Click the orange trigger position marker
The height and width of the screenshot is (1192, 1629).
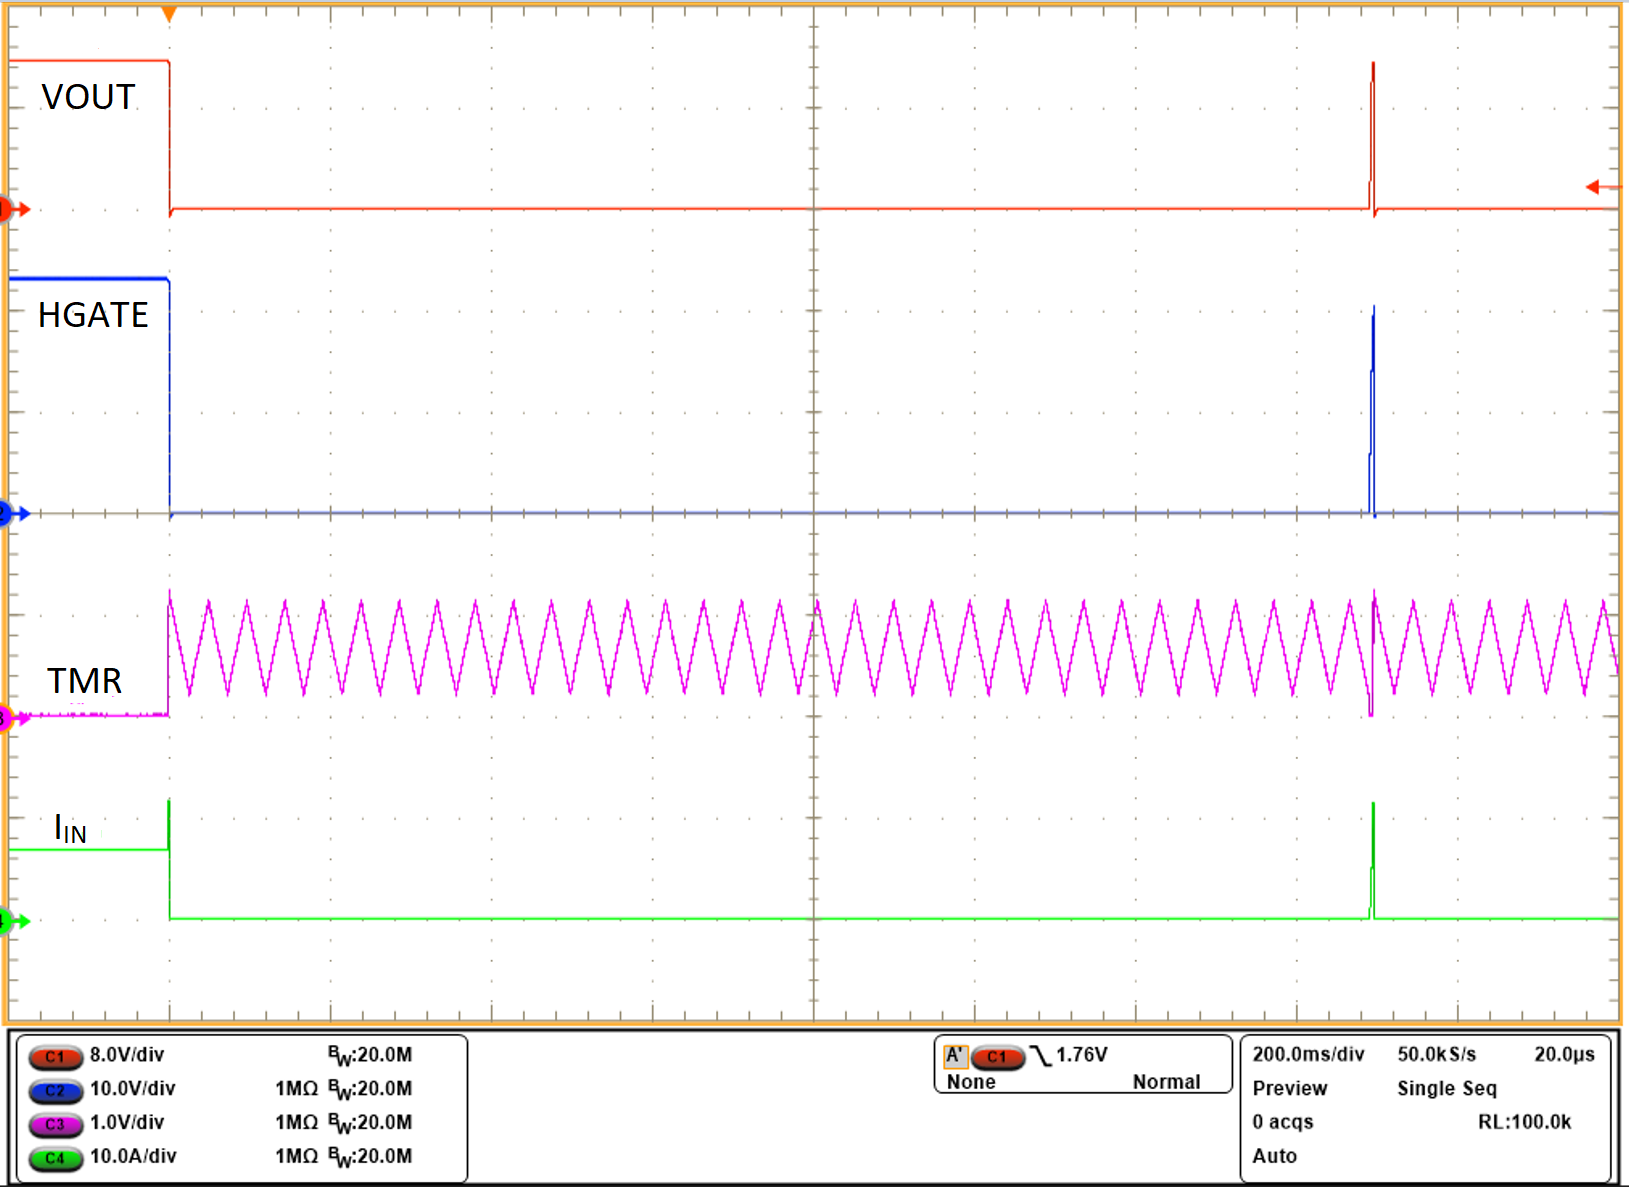point(168,14)
